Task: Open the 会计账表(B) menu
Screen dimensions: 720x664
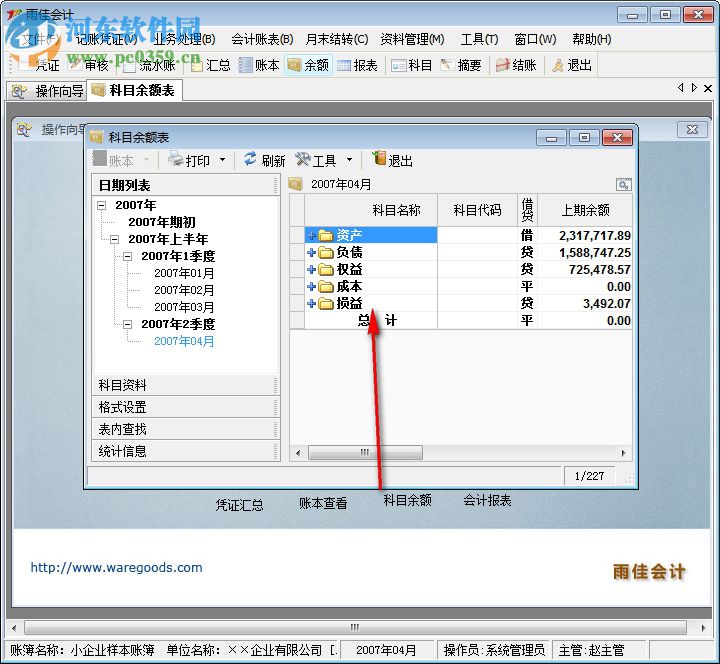Action: (262, 39)
